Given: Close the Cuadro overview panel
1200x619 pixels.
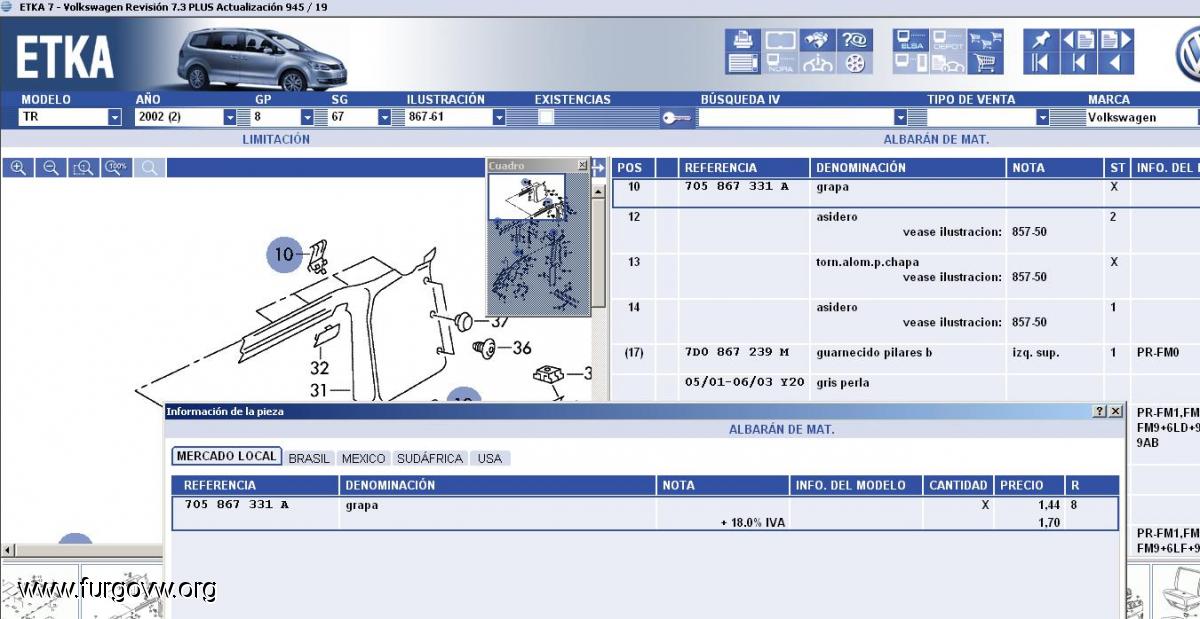Looking at the screenshot, I should point(582,165).
